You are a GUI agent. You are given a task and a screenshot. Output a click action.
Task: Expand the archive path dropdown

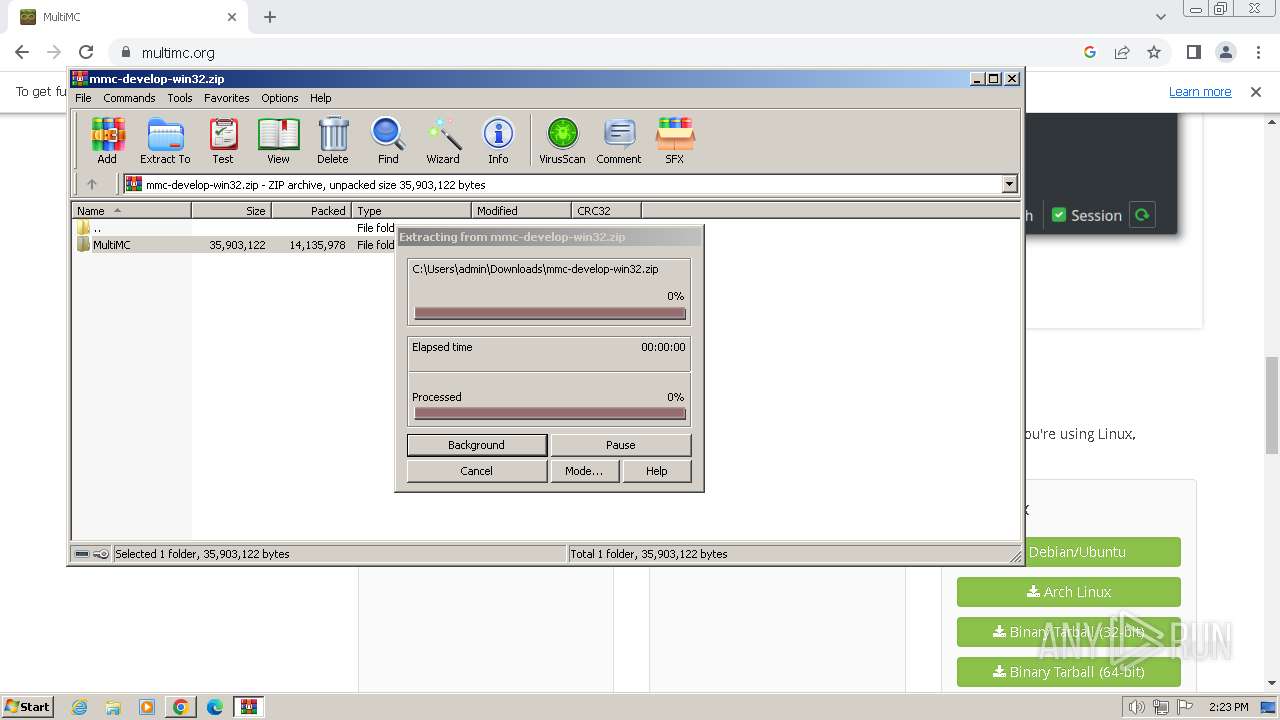pyautogui.click(x=1009, y=184)
